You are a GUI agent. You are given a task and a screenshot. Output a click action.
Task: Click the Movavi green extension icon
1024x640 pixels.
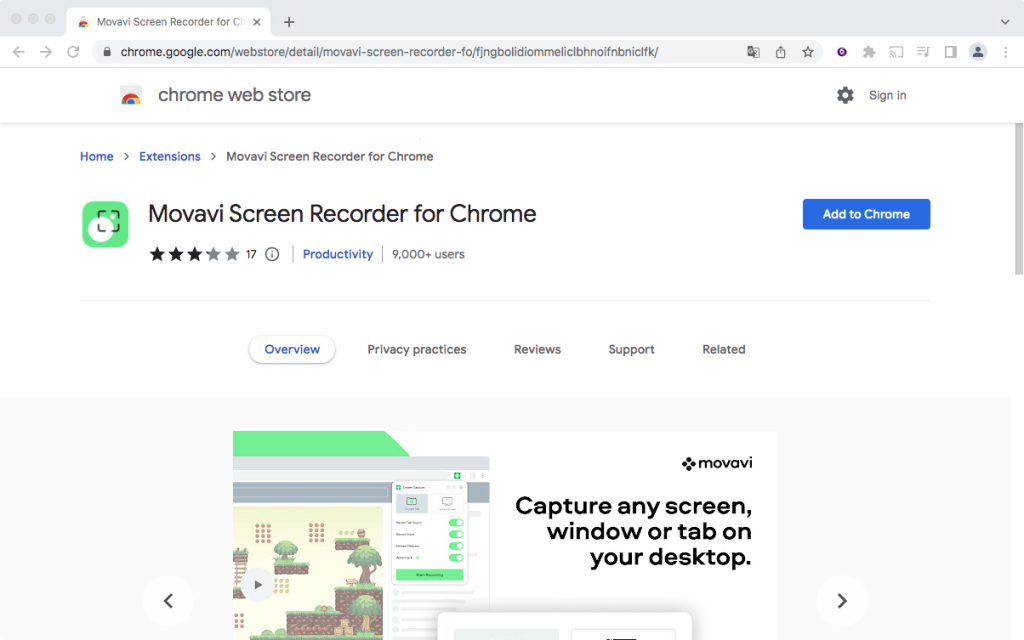pos(105,224)
